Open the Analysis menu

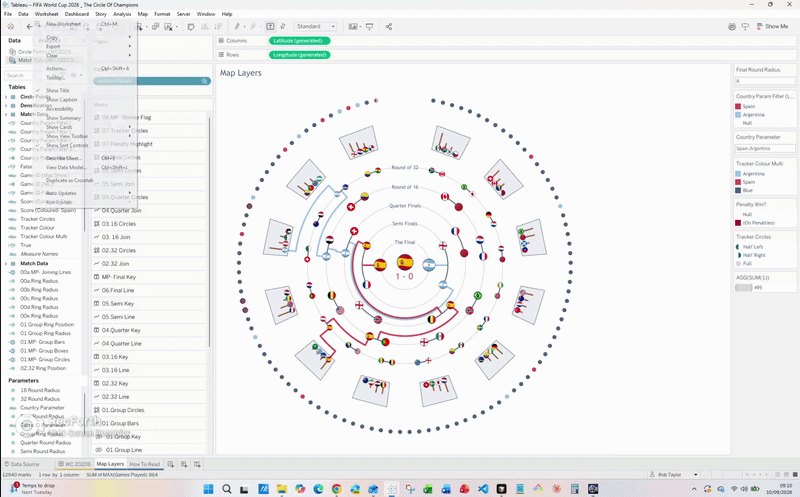pos(122,14)
